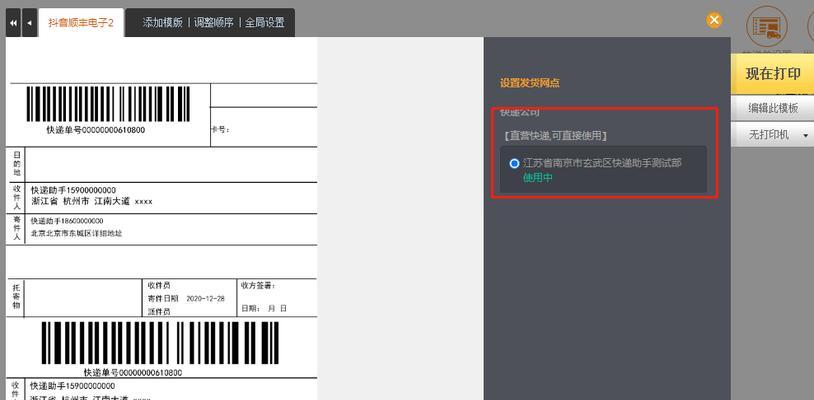Select 江苏省南京市玄武区快递助手测试部 radio option
This screenshot has height=400, width=814.
pyautogui.click(x=514, y=163)
